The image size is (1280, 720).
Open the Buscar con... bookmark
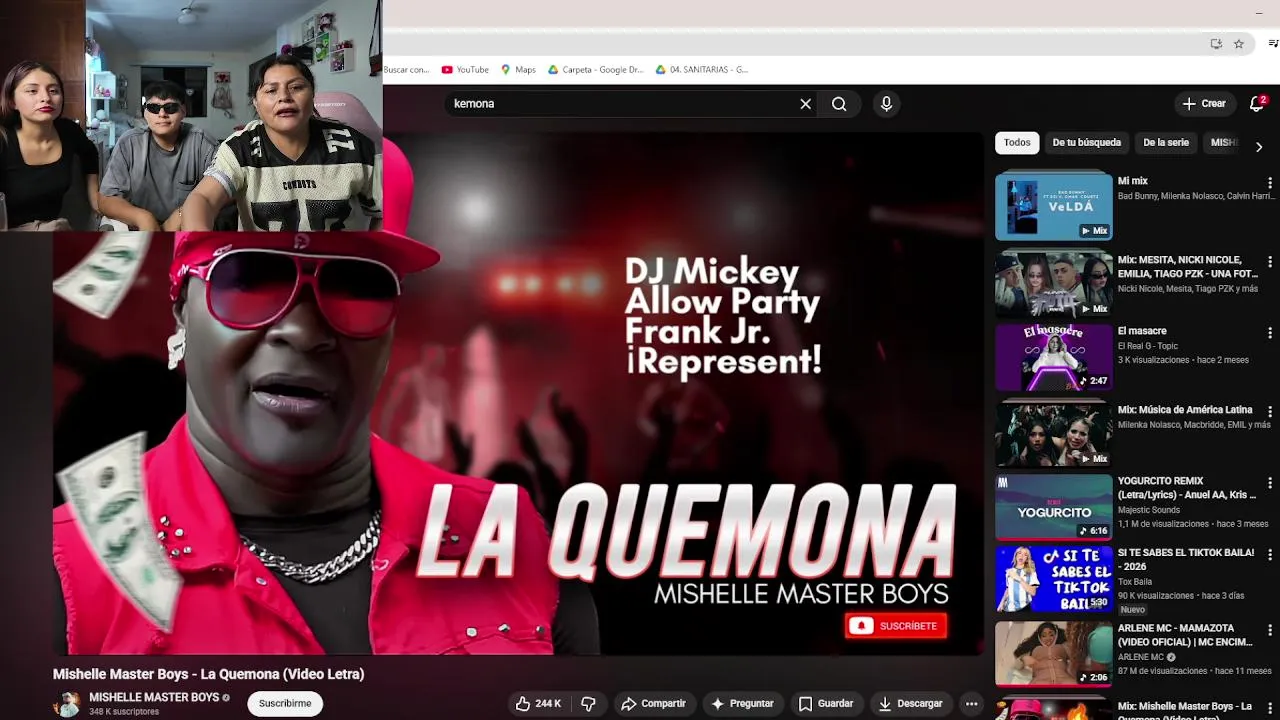406,70
